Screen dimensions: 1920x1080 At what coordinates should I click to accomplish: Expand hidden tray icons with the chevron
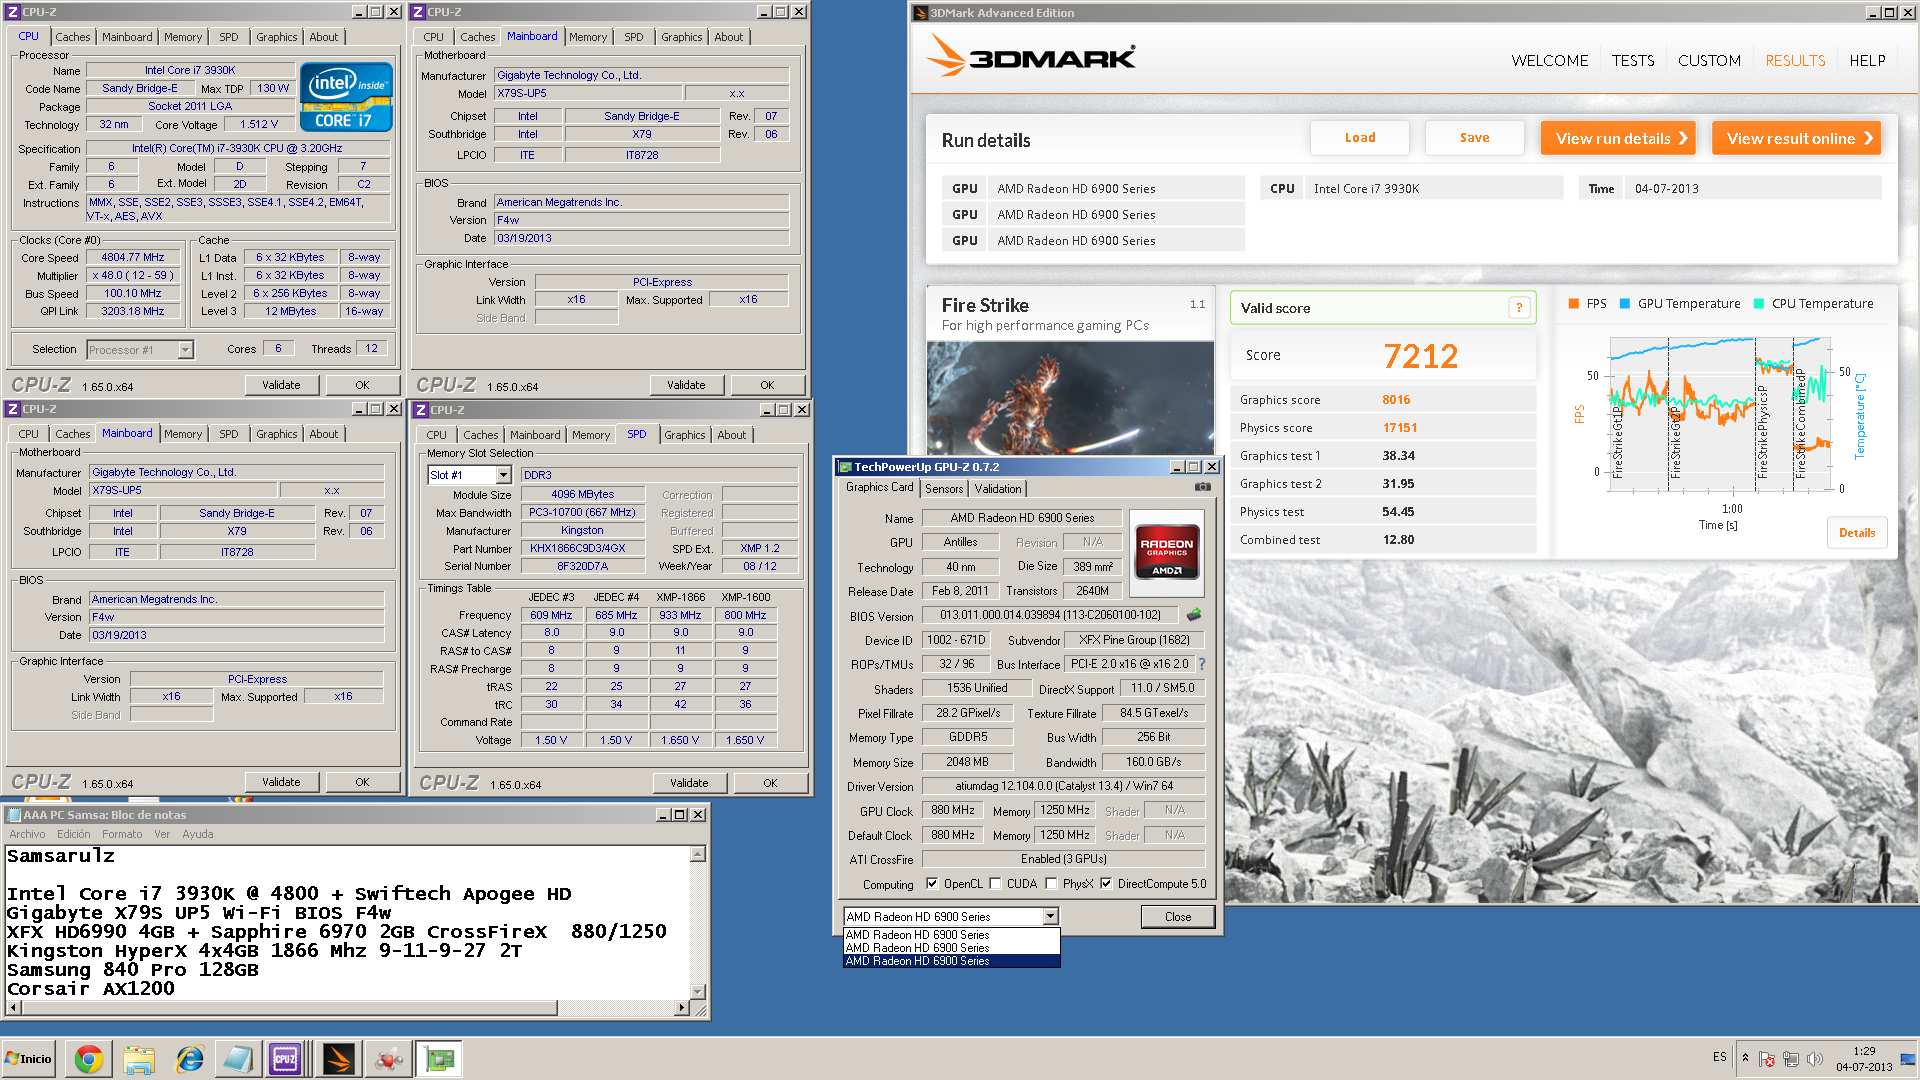pos(1745,1058)
